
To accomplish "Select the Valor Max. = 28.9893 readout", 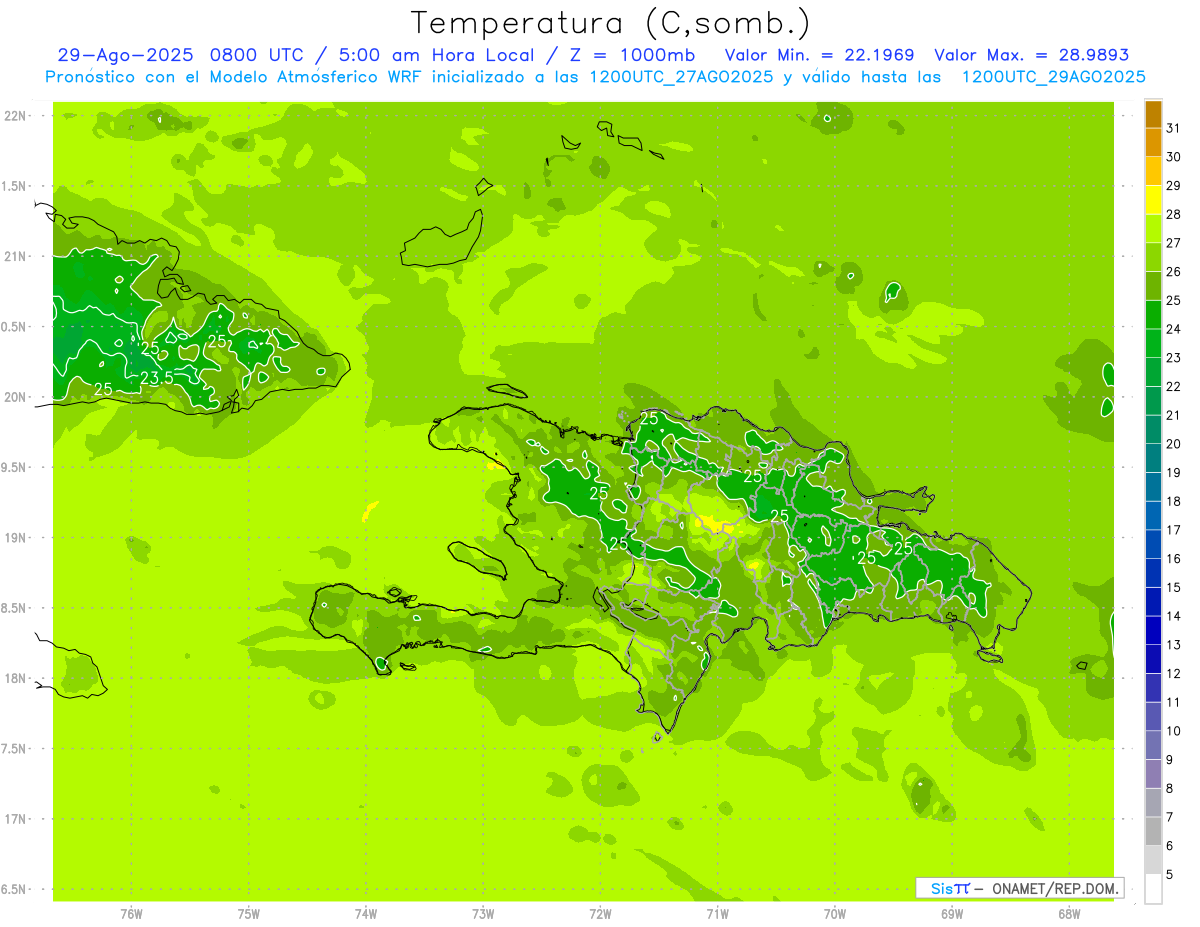I will [x=1031, y=55].
